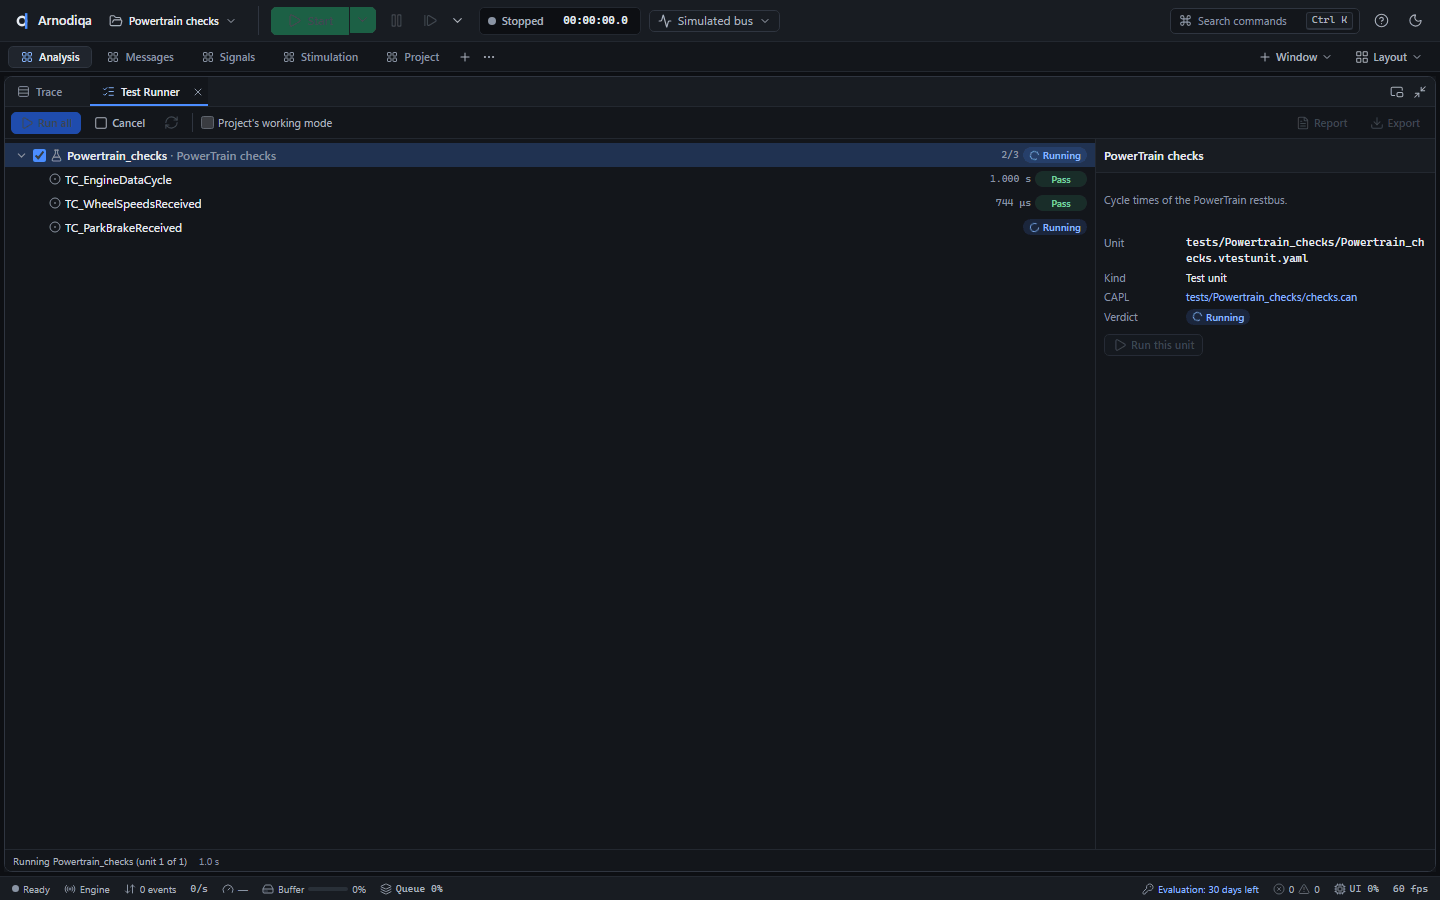The width and height of the screenshot is (1440, 900).
Task: Collapse the Powertrain_checks tree chevron
Action: pos(21,156)
